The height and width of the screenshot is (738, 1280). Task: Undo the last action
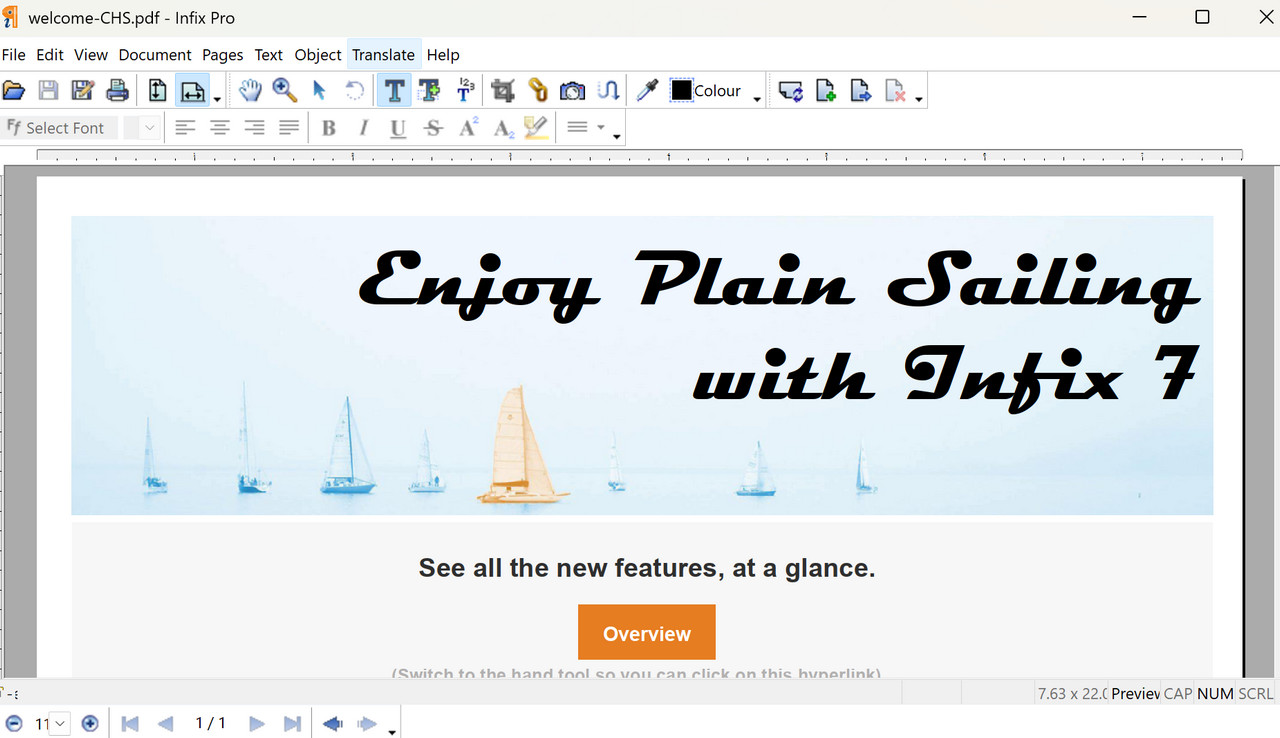pyautogui.click(x=354, y=90)
